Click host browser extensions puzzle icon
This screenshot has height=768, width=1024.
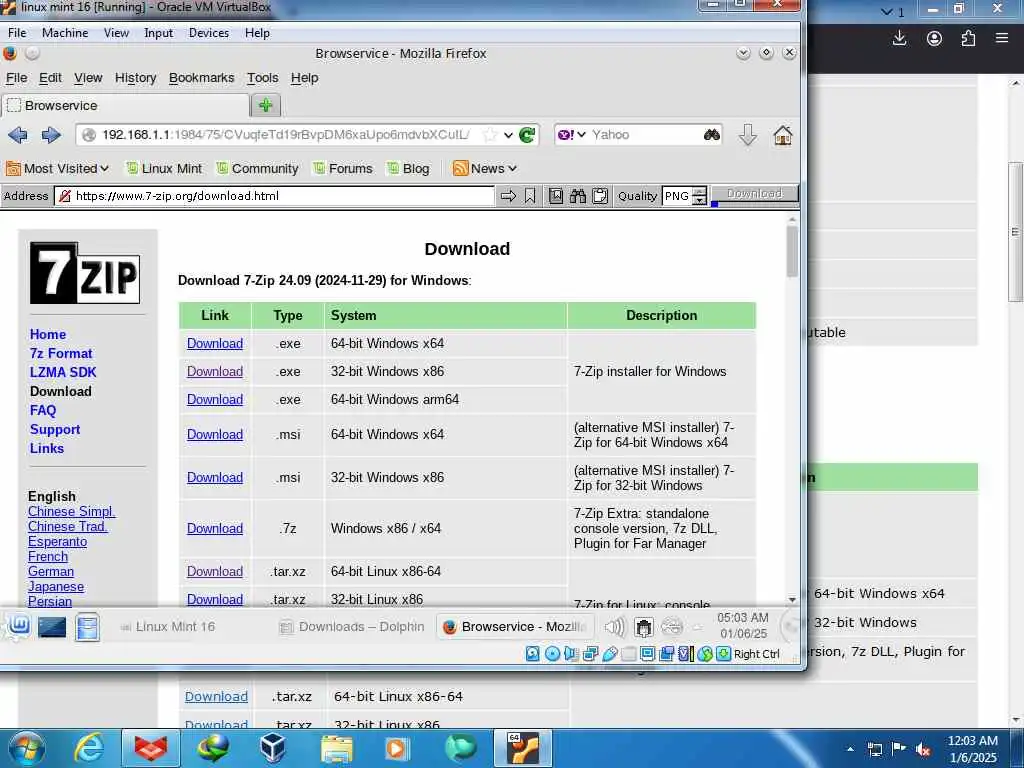(968, 38)
